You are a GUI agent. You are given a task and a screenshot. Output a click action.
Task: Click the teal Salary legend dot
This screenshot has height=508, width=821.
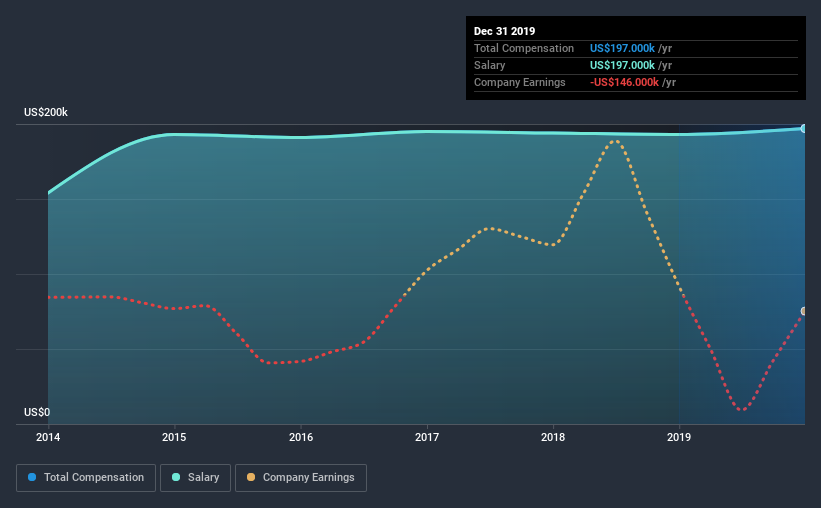tap(176, 477)
